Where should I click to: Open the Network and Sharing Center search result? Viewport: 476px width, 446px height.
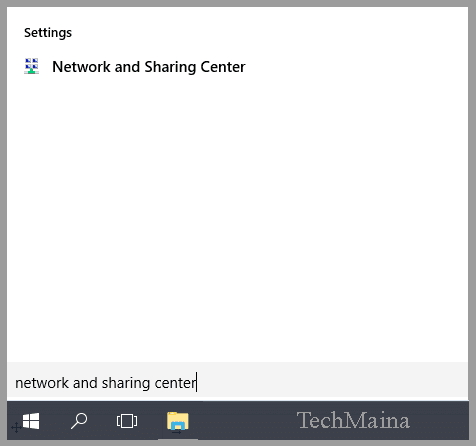[135, 67]
